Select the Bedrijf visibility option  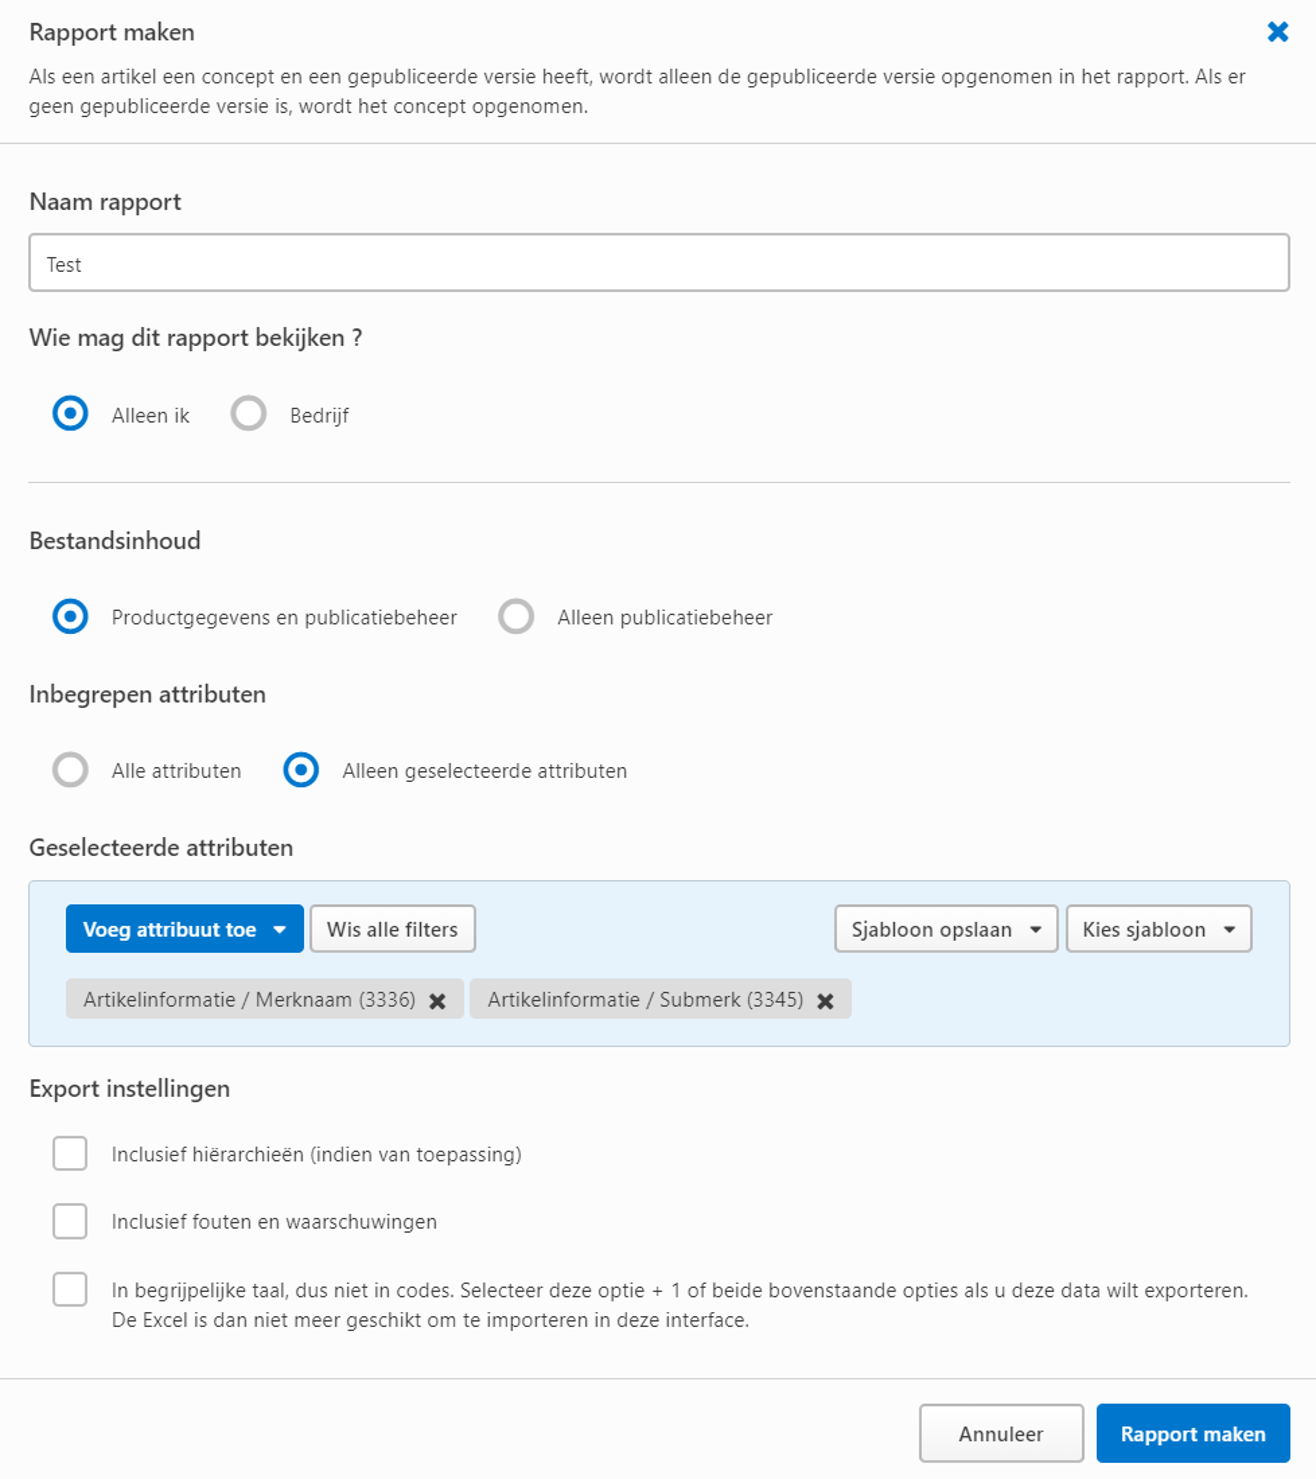click(x=247, y=413)
